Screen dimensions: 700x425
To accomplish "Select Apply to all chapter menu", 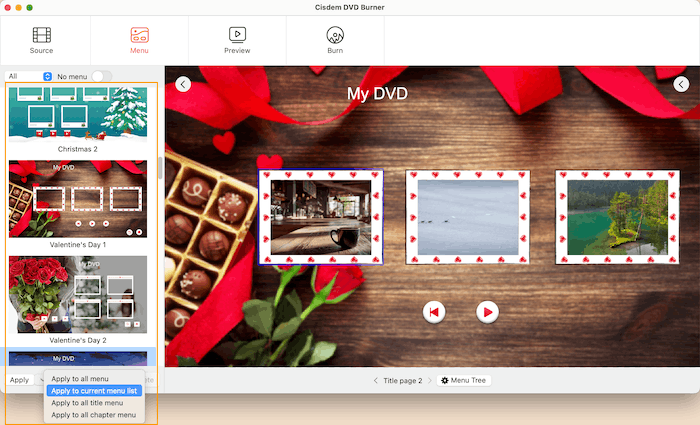I will (93, 414).
